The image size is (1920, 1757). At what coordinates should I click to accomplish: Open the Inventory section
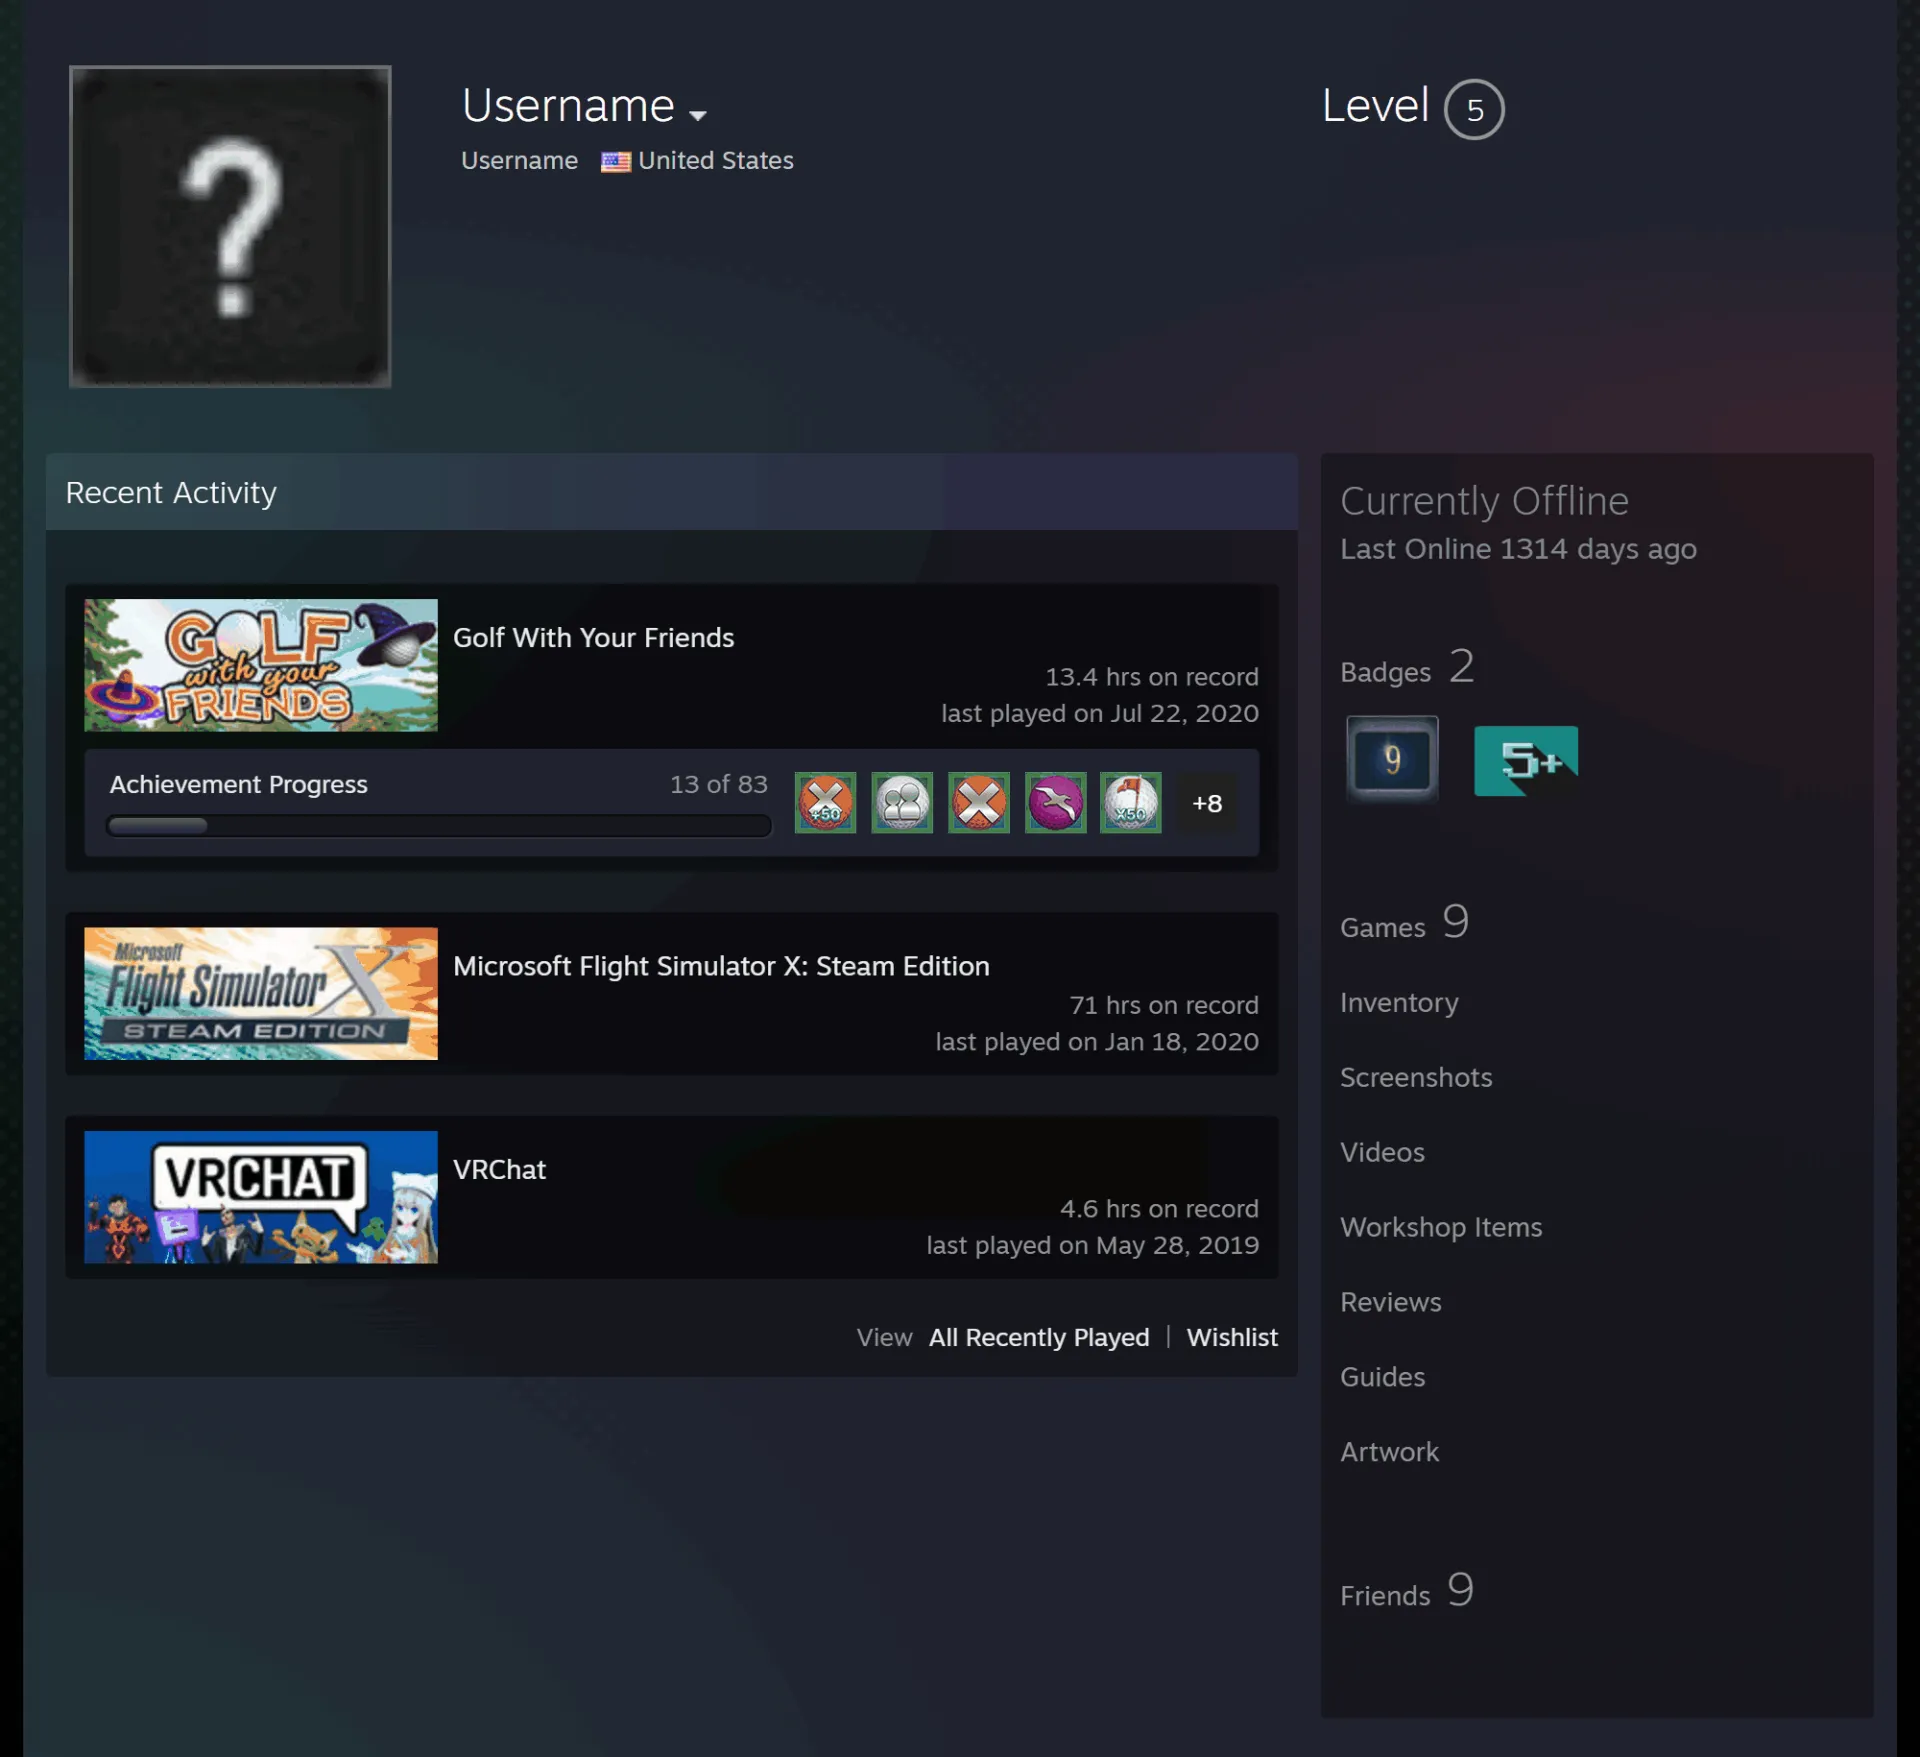click(1399, 1002)
